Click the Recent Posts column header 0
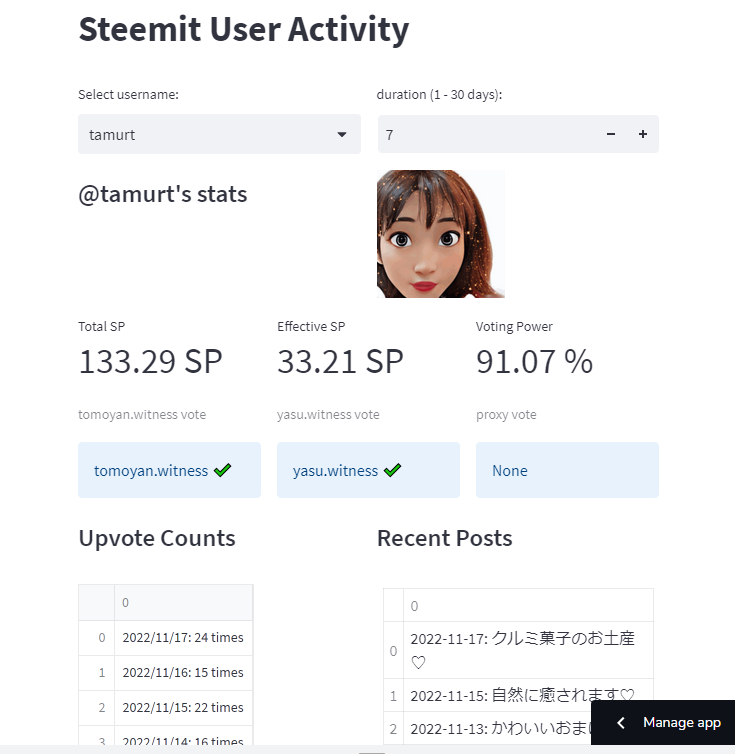735x754 pixels. 528,605
